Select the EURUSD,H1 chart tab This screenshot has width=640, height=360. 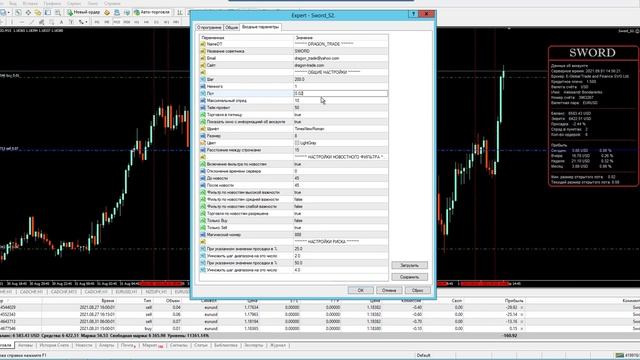(x=126, y=292)
